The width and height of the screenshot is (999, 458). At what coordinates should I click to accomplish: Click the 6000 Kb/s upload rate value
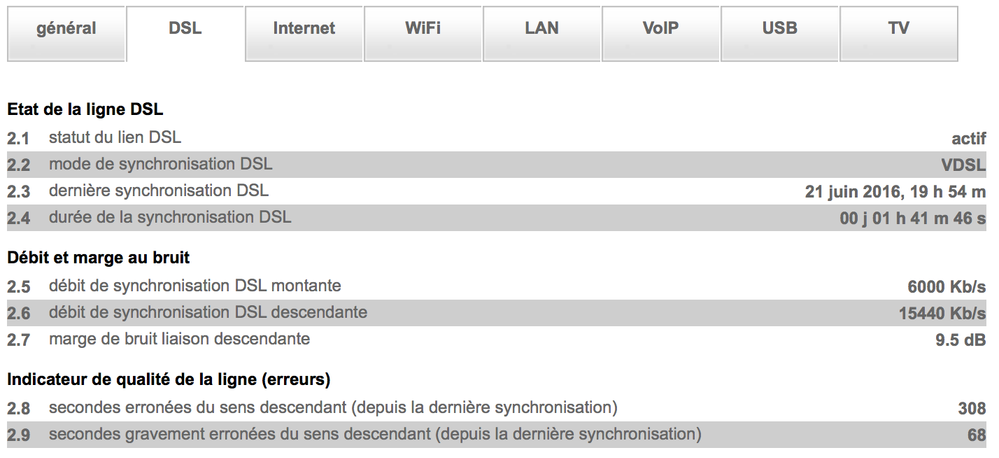(x=946, y=286)
